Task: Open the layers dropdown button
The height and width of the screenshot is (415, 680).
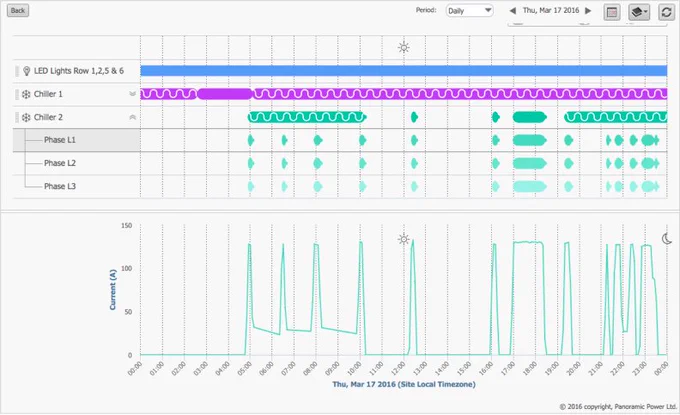Action: [x=639, y=12]
